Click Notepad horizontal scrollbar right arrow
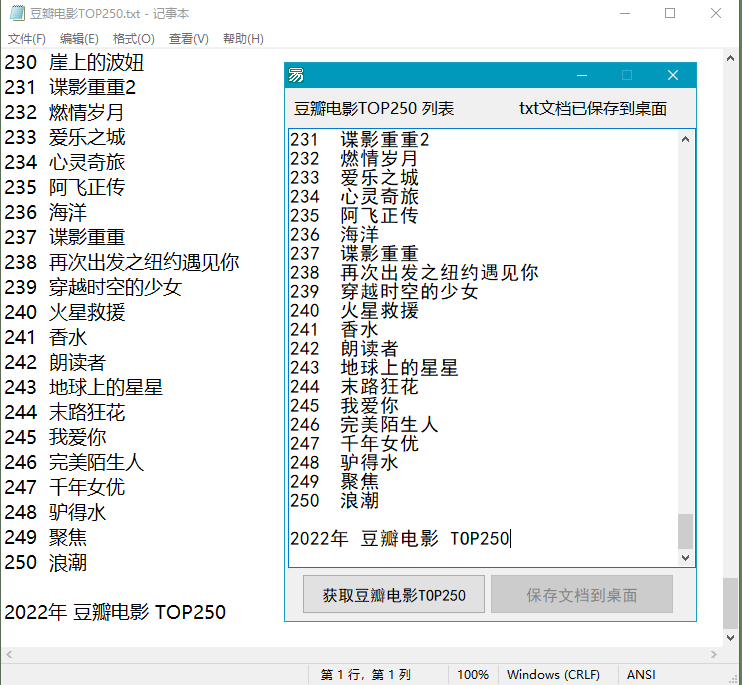The height and width of the screenshot is (685, 742). [714, 655]
